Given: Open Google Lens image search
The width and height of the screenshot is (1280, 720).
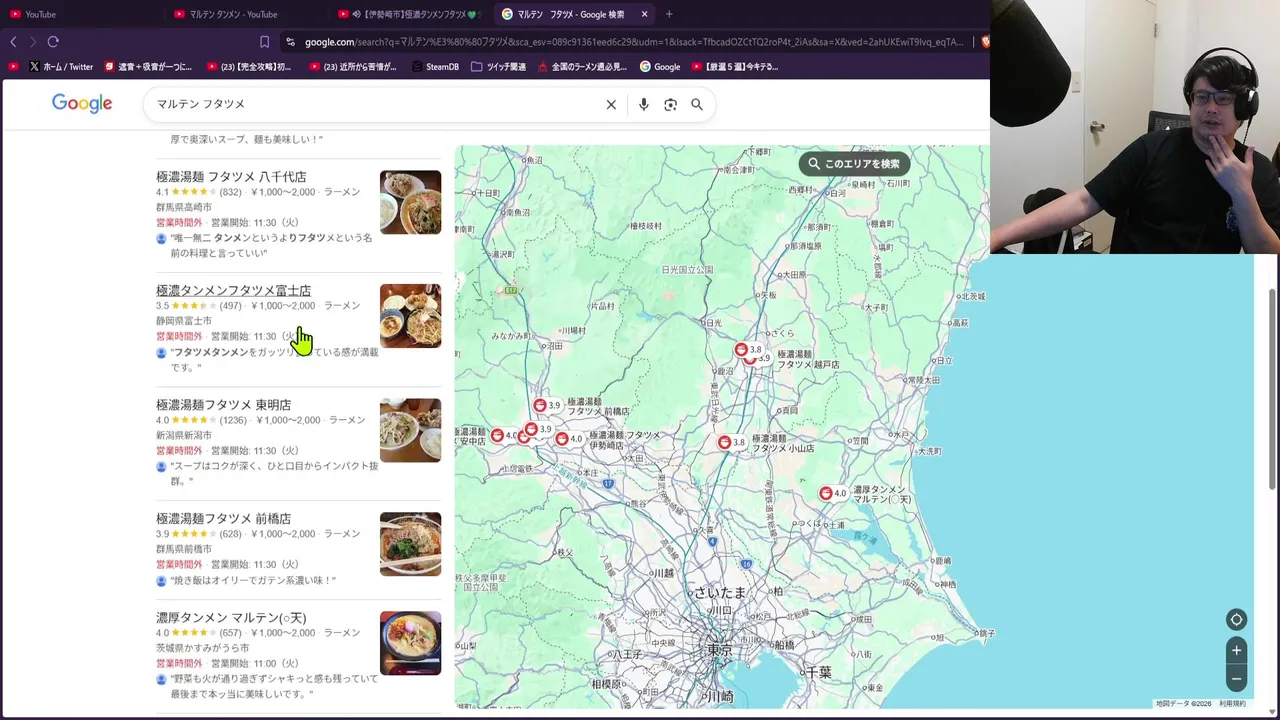Looking at the screenshot, I should 670,104.
